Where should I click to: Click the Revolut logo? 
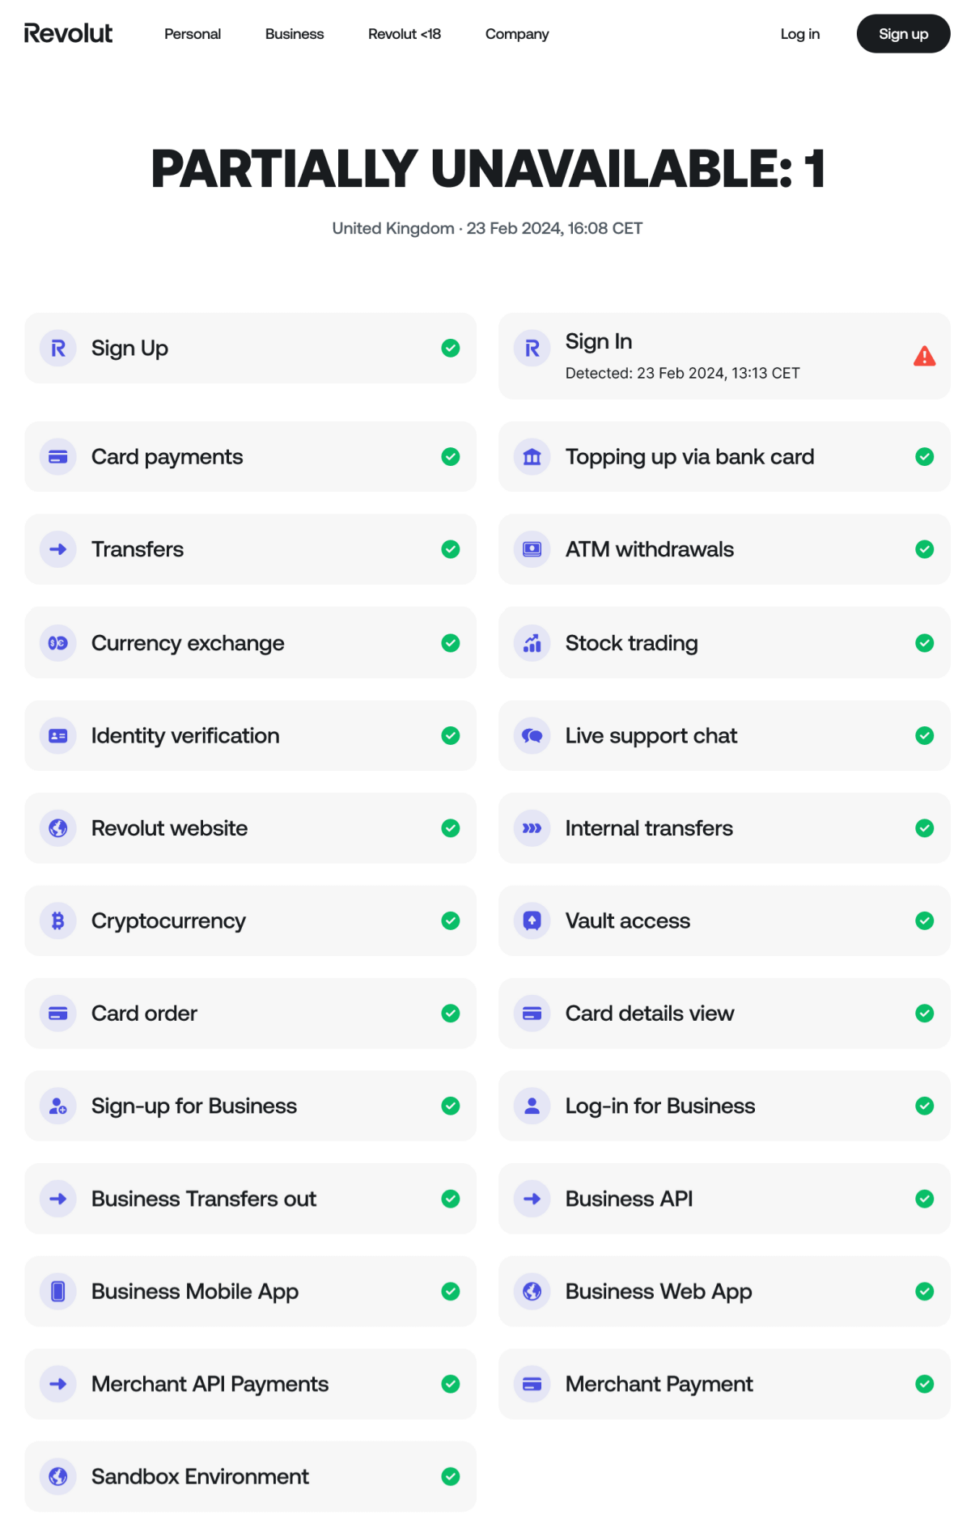[x=68, y=32]
